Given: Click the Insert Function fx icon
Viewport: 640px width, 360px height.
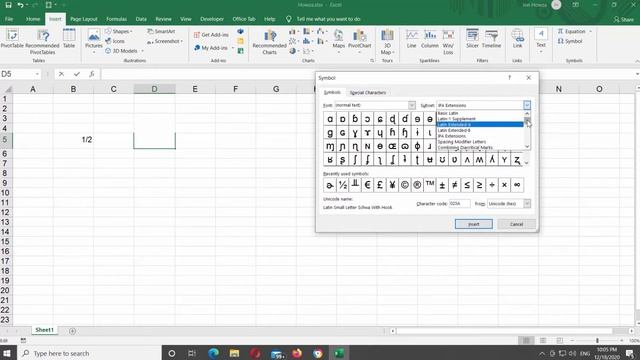Looking at the screenshot, I should (x=92, y=74).
